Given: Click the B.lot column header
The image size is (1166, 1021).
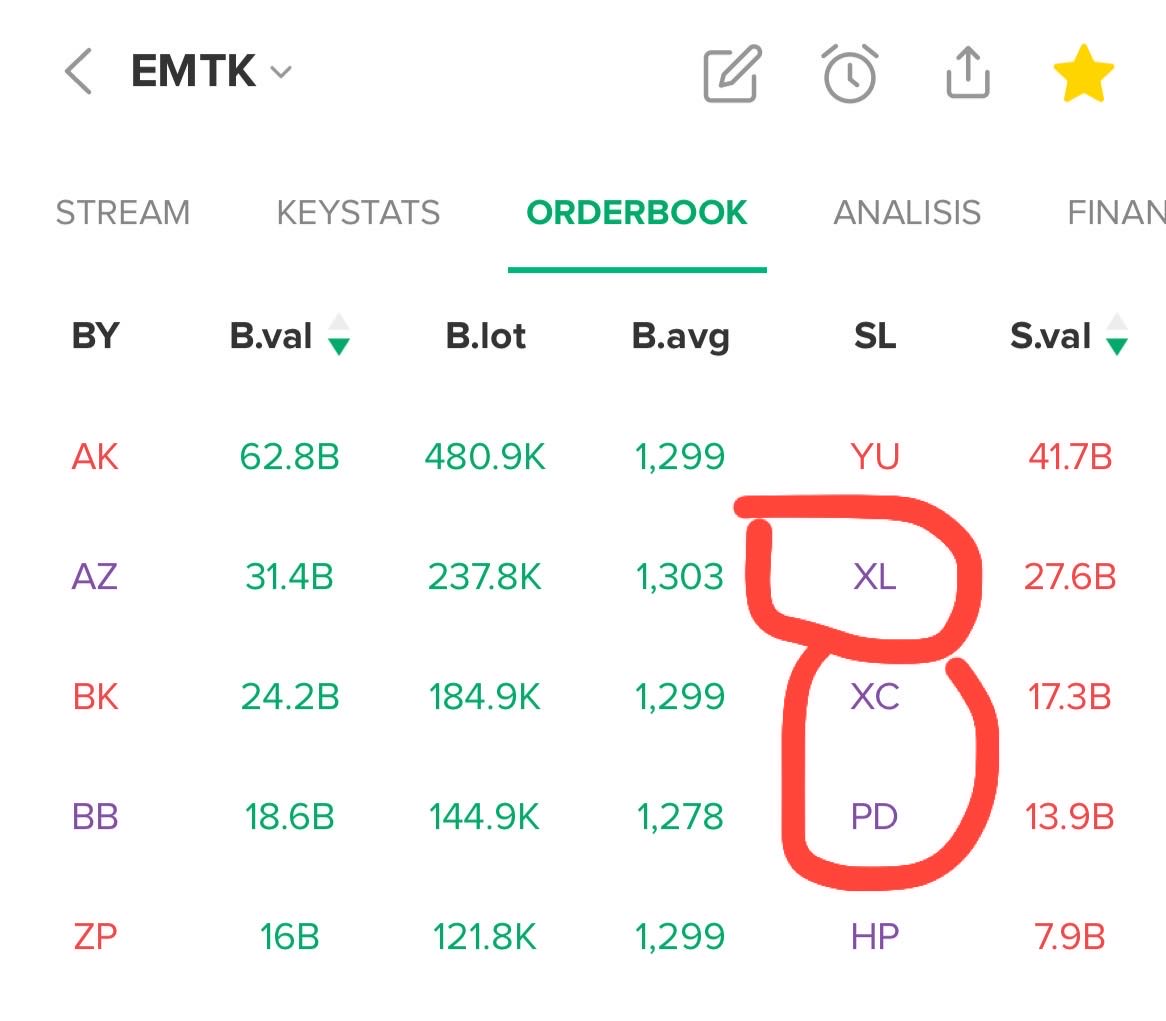Looking at the screenshot, I should (486, 336).
